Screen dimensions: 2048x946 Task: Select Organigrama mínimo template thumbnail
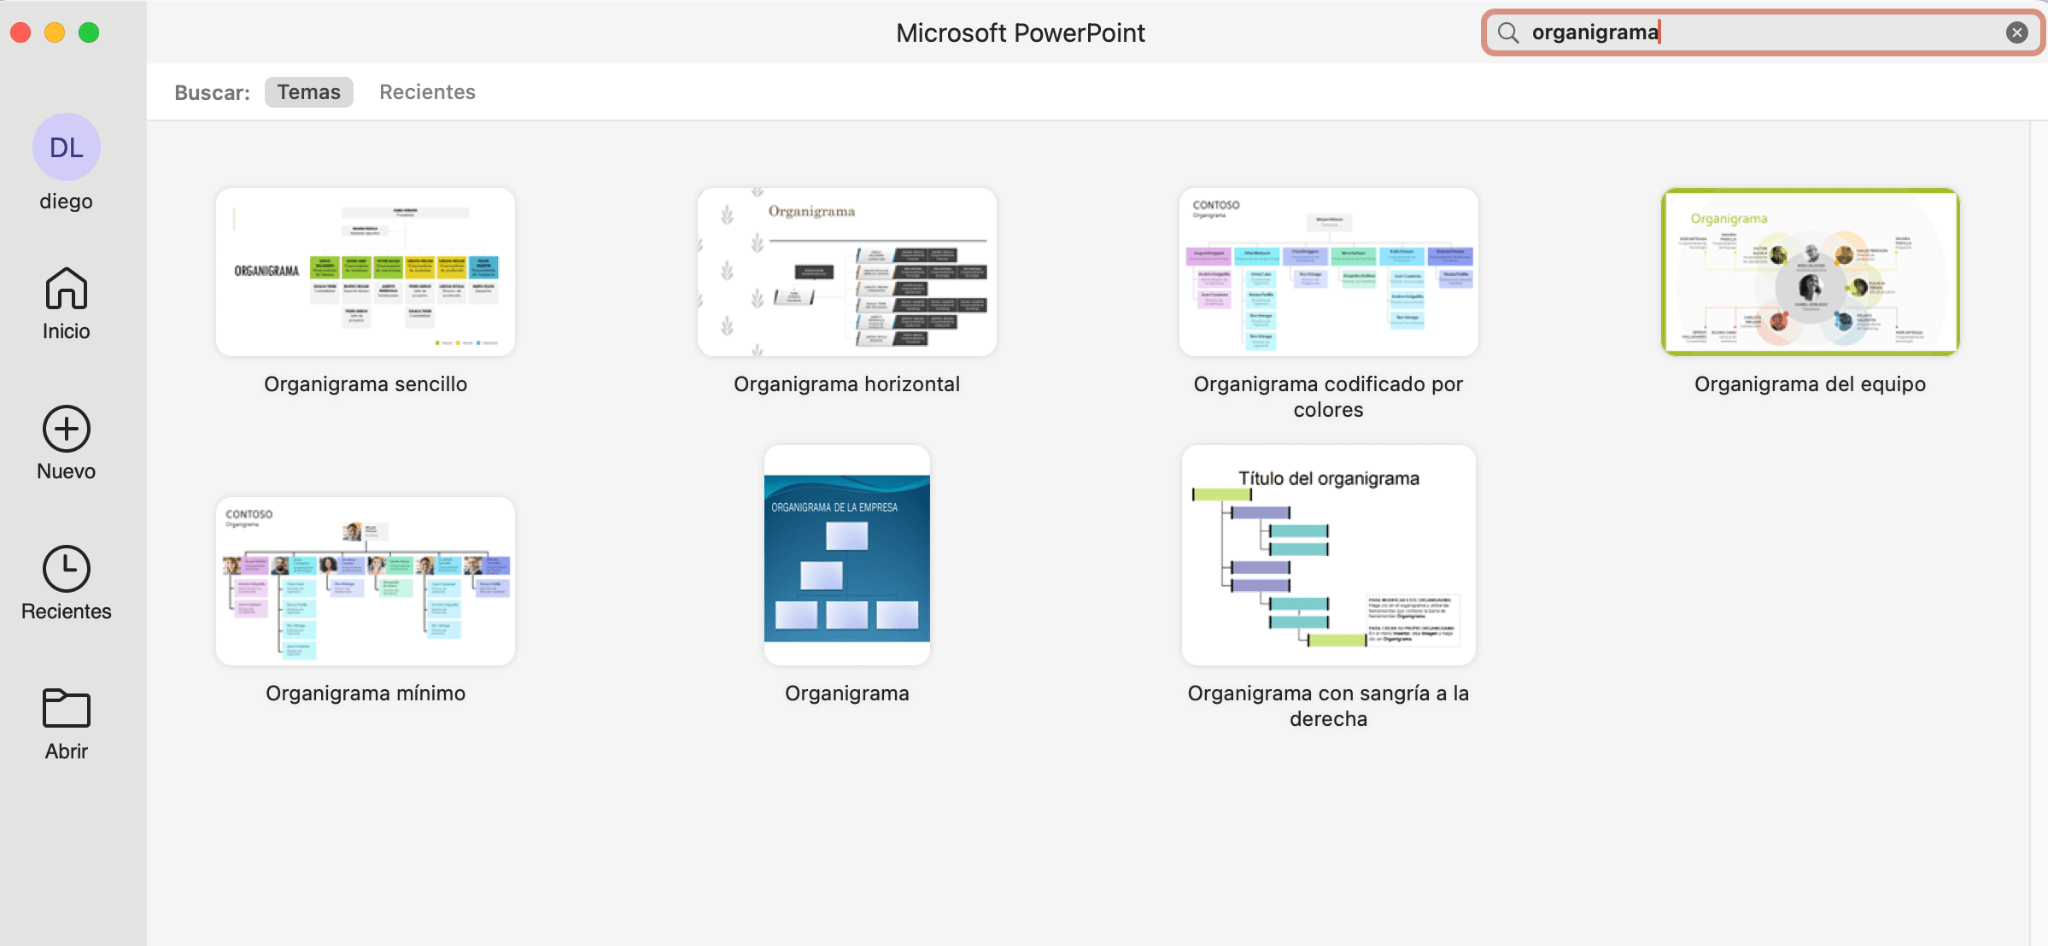click(365, 581)
